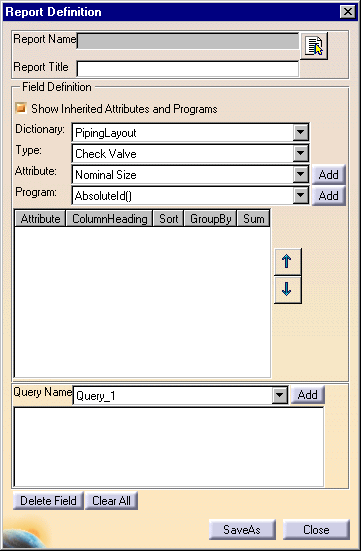Open the Attribute dropdown arrow
Image resolution: width=361 pixels, height=551 pixels.
[301, 174]
